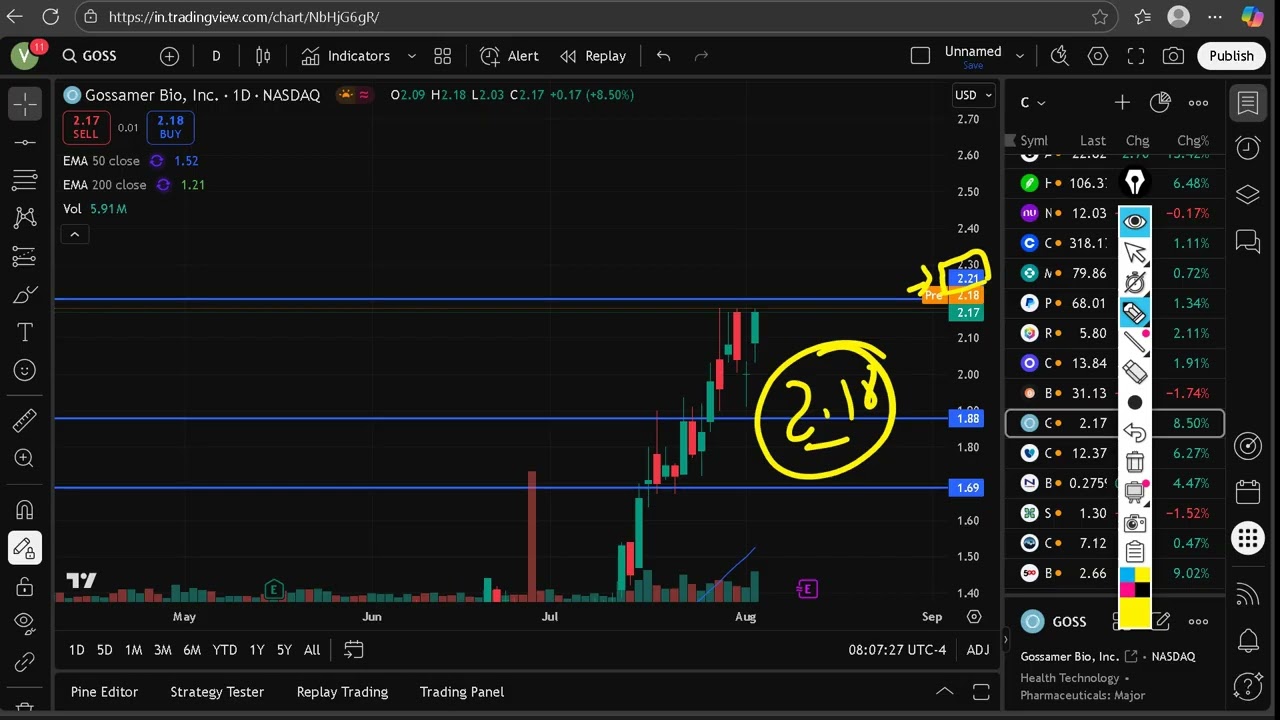The image size is (1280, 720).
Task: Select the text annotation tool
Action: click(x=25, y=332)
